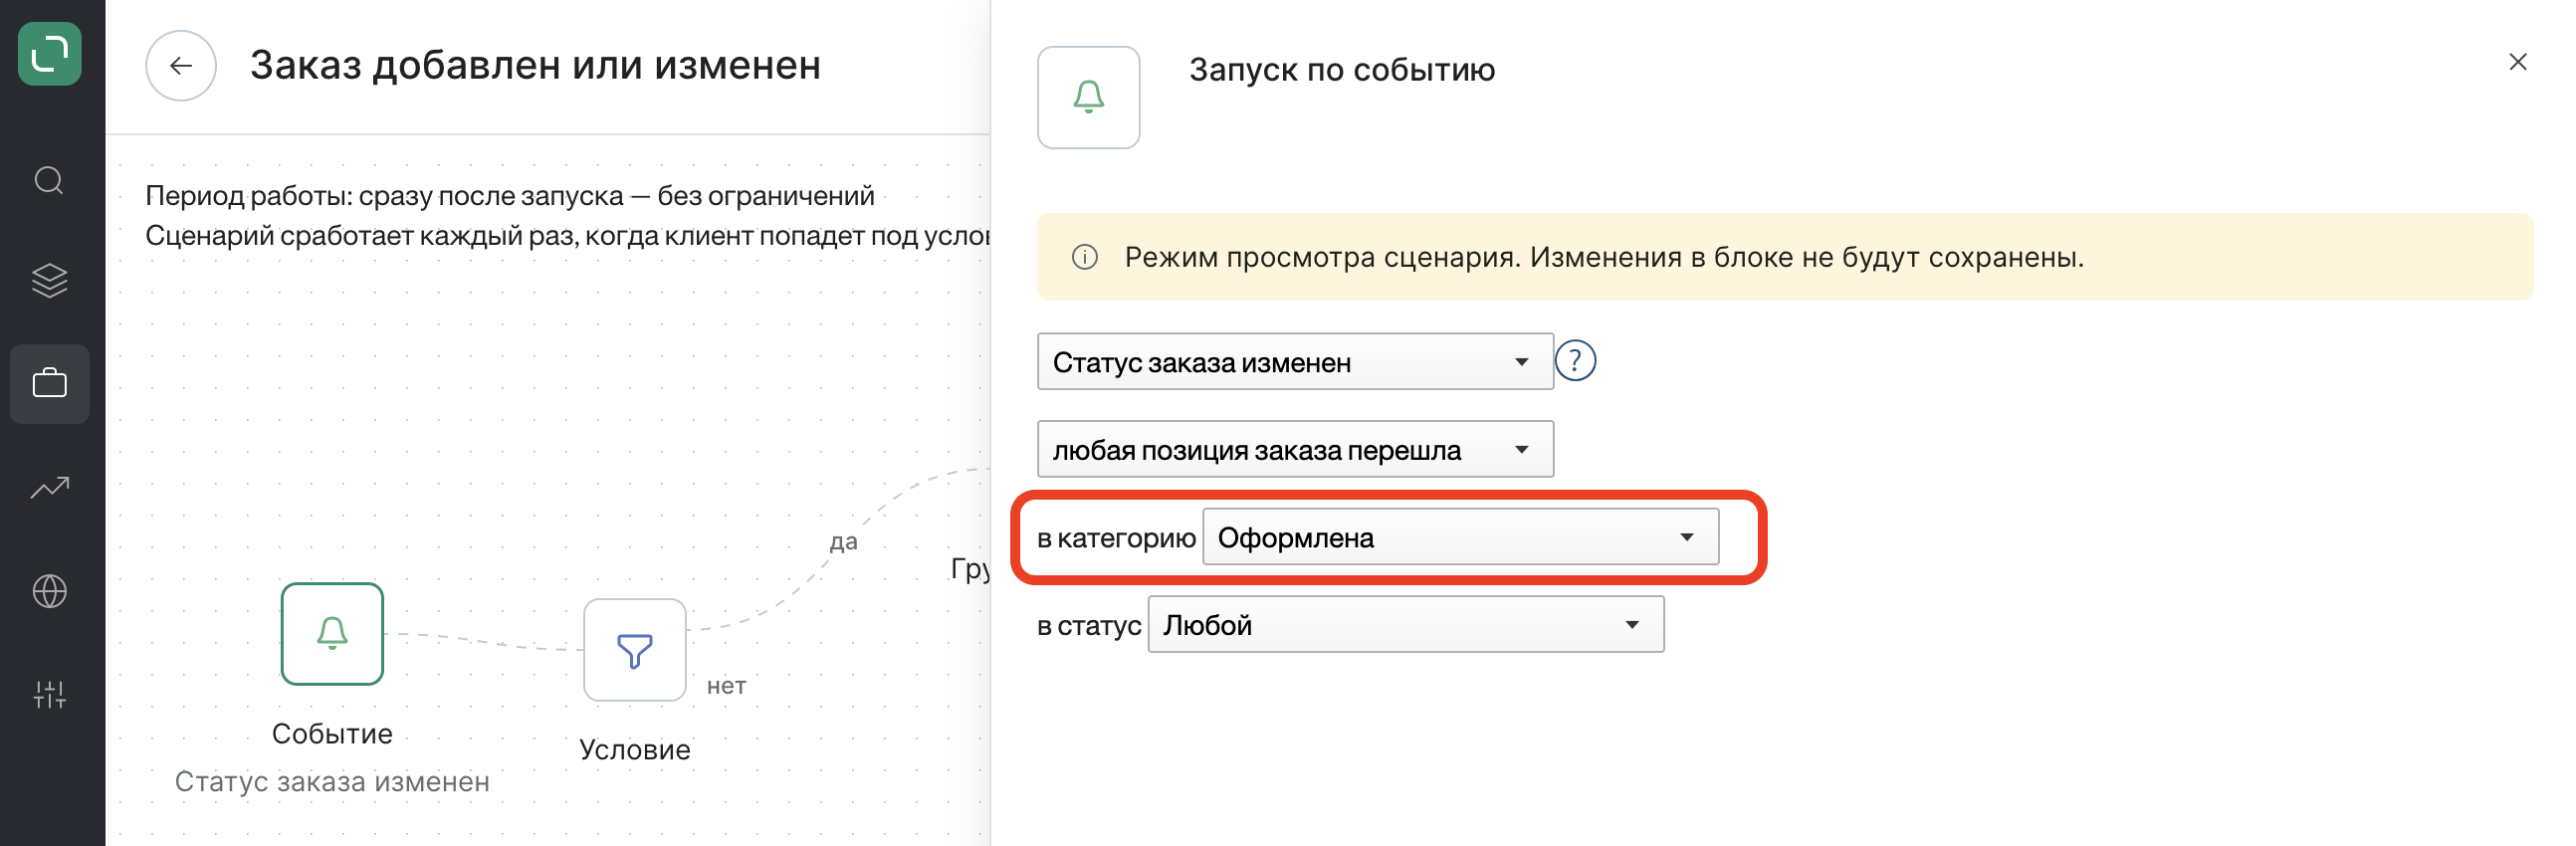Screen dimensions: 2576x846
Task: Open the layers section in sidebar
Action: (50, 281)
